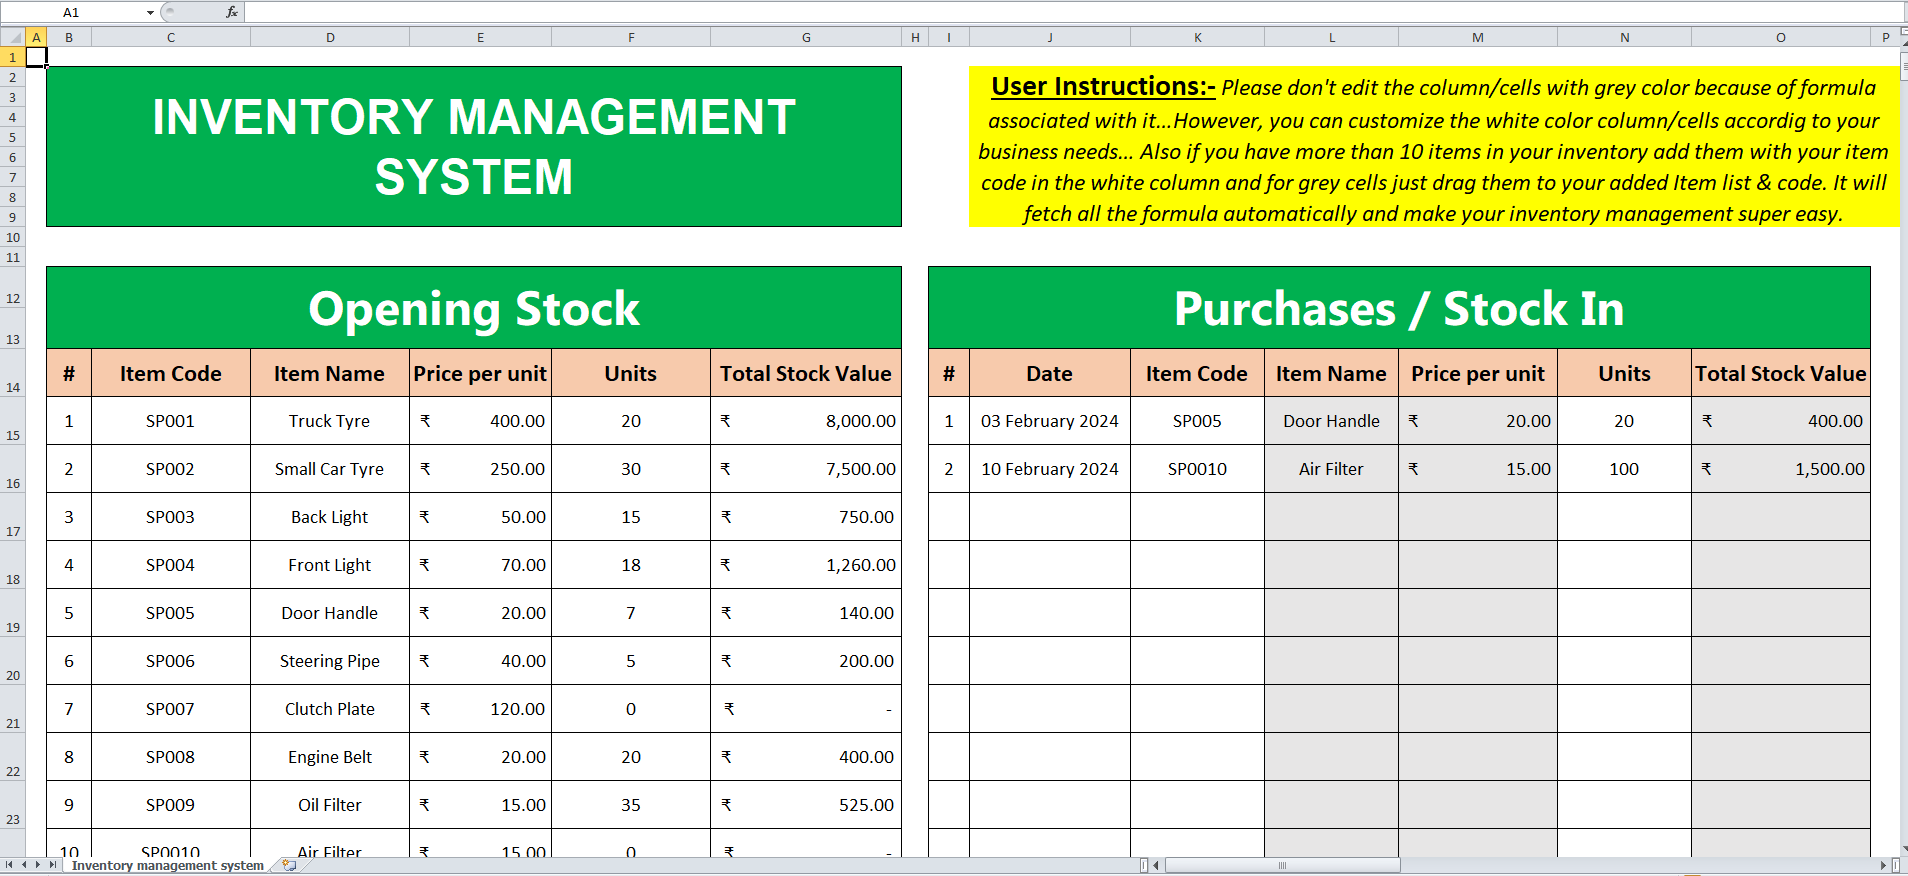
Task: Click the Select All corner triangle
Action: coord(13,37)
